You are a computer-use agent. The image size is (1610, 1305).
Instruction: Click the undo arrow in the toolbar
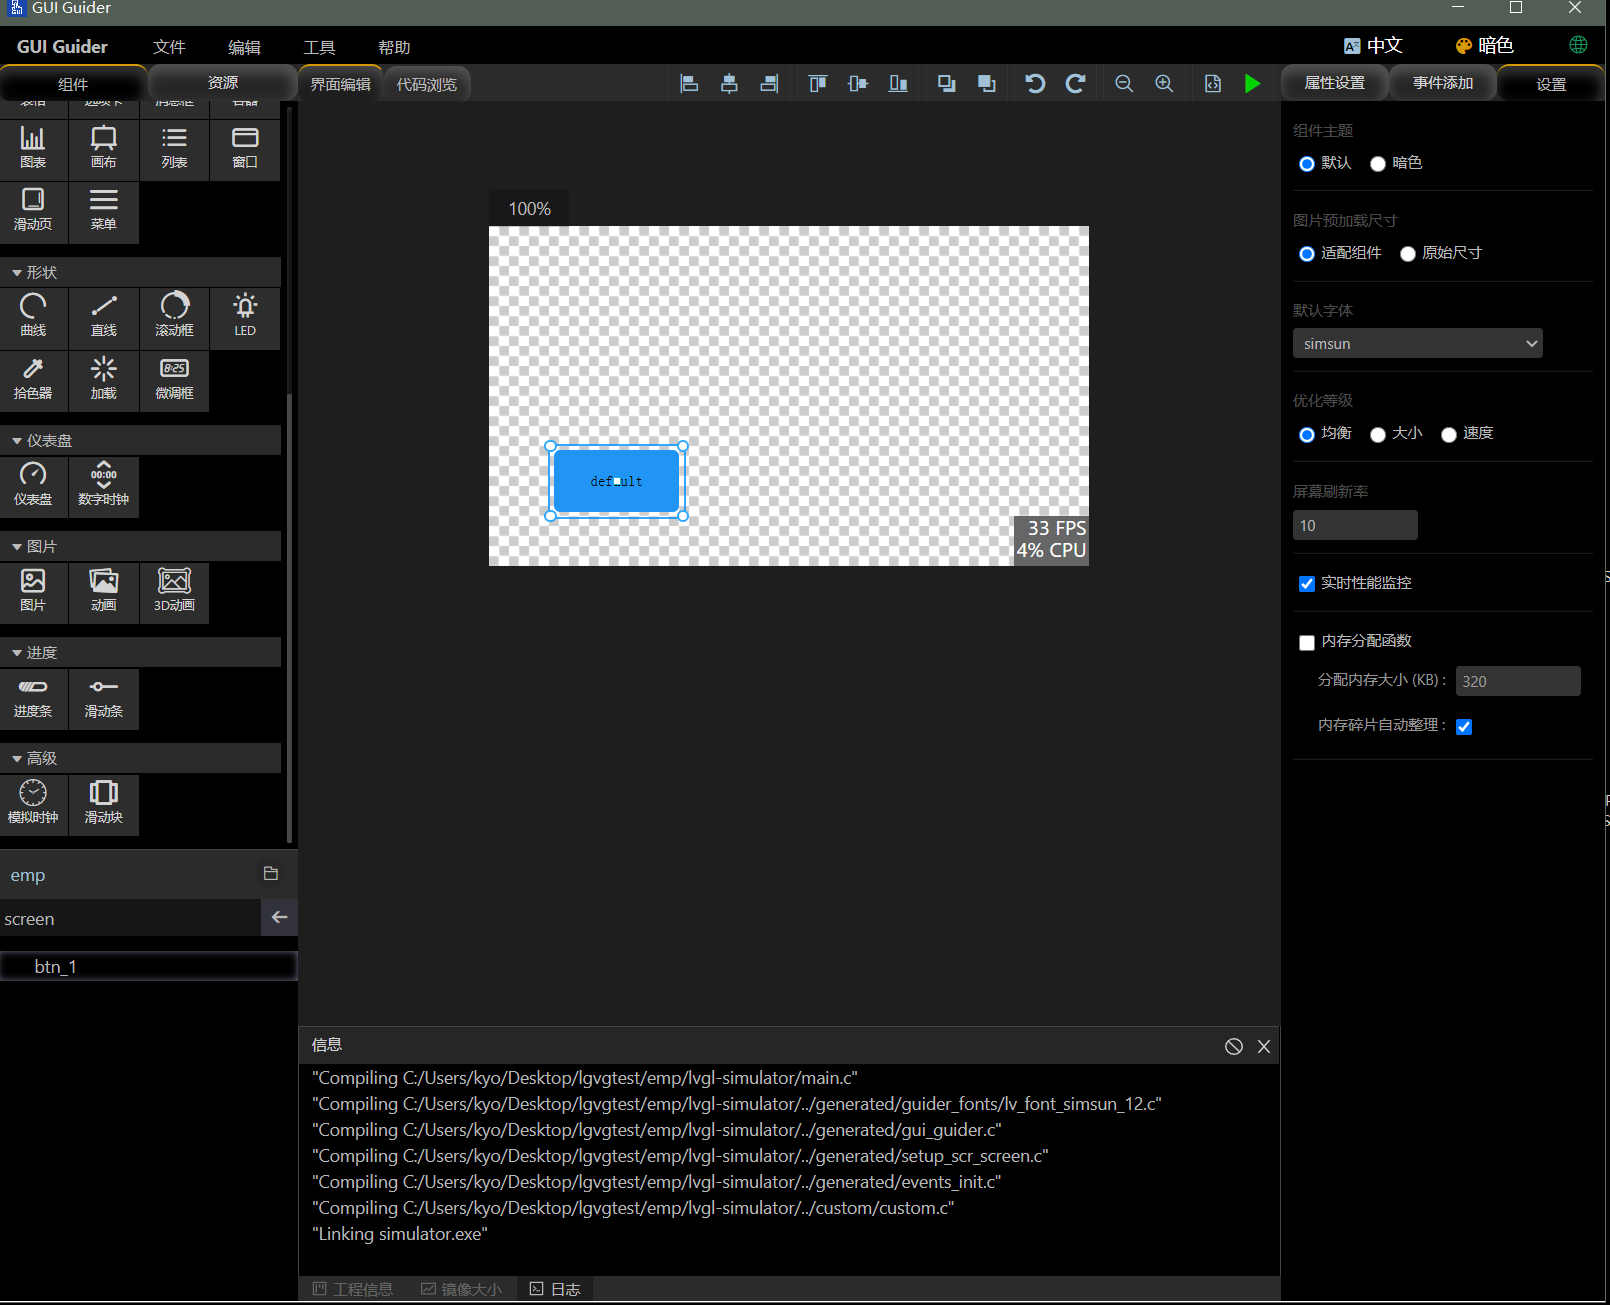1035,83
